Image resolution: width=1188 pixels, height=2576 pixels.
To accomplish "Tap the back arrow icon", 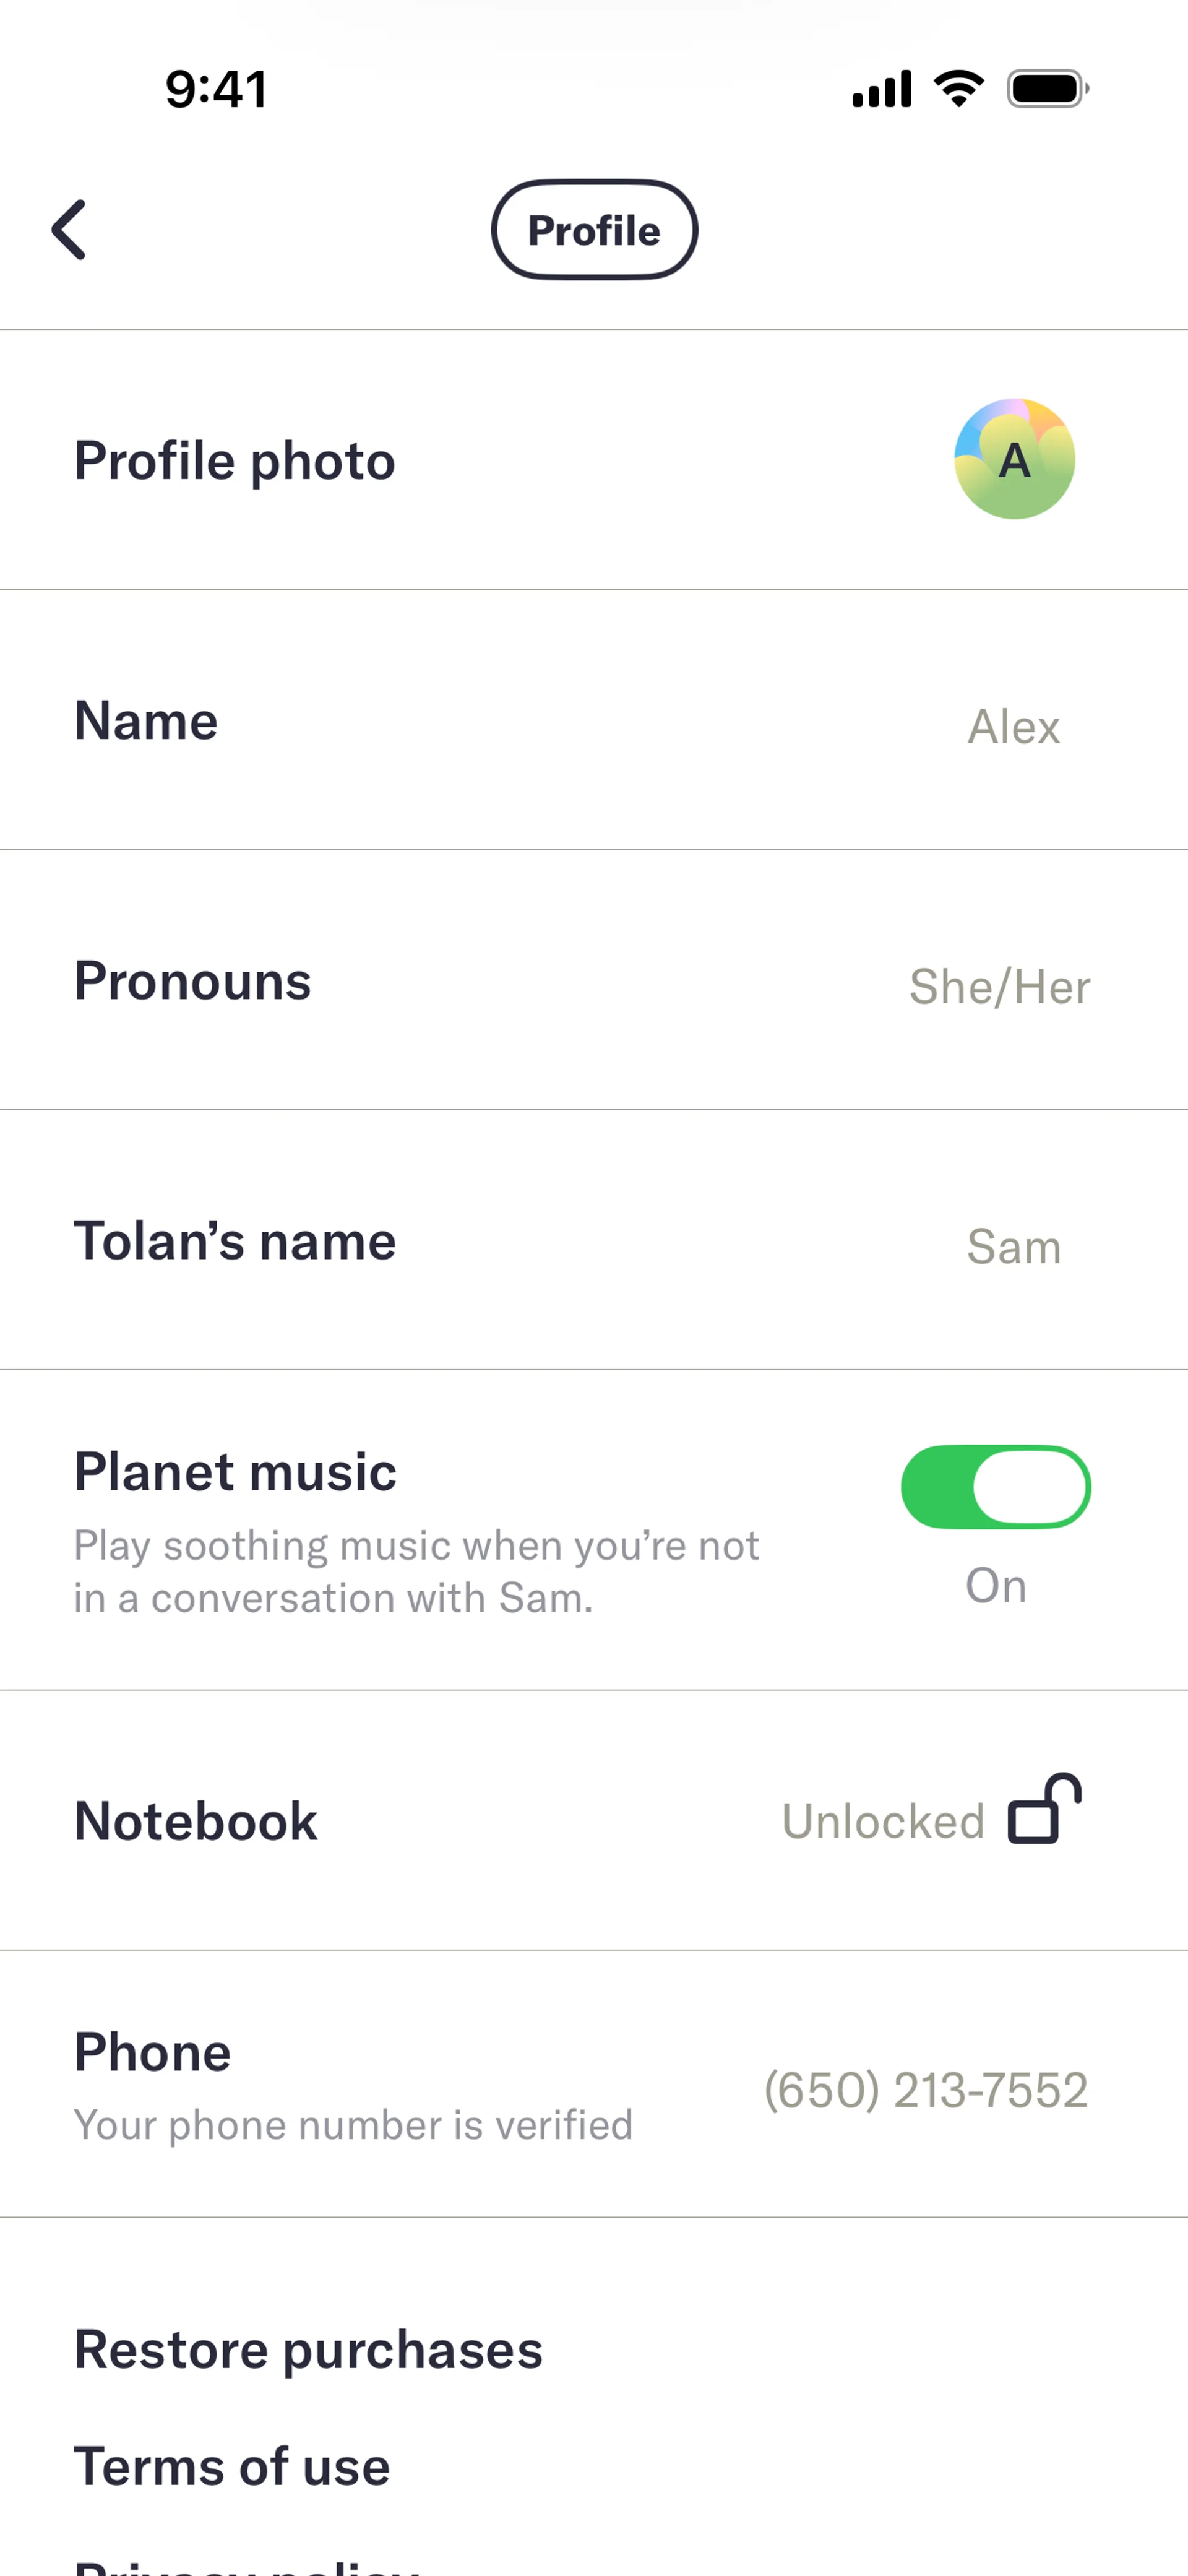I will [68, 229].
